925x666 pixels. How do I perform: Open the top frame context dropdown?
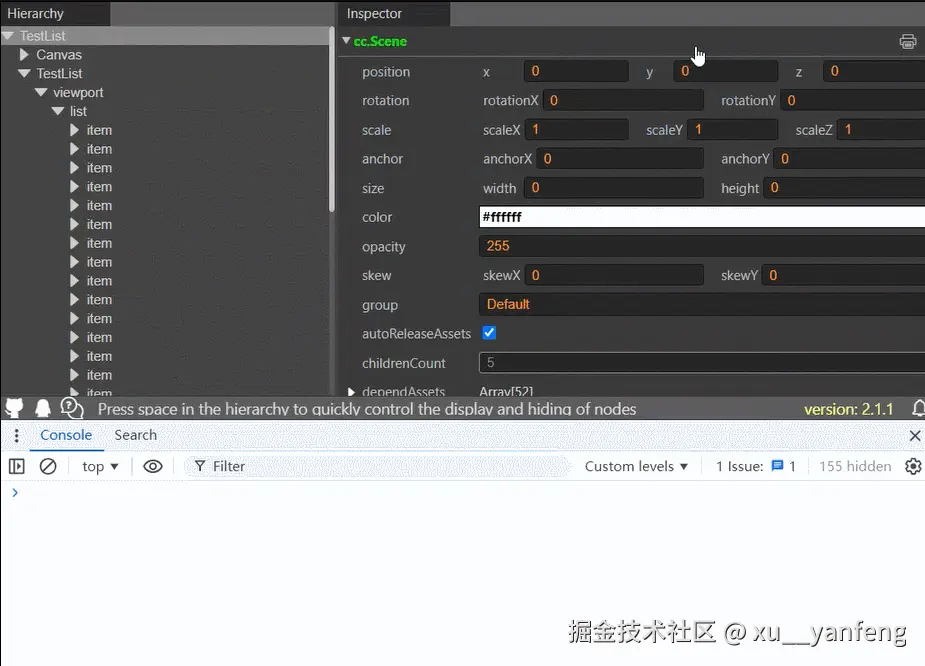pos(99,466)
